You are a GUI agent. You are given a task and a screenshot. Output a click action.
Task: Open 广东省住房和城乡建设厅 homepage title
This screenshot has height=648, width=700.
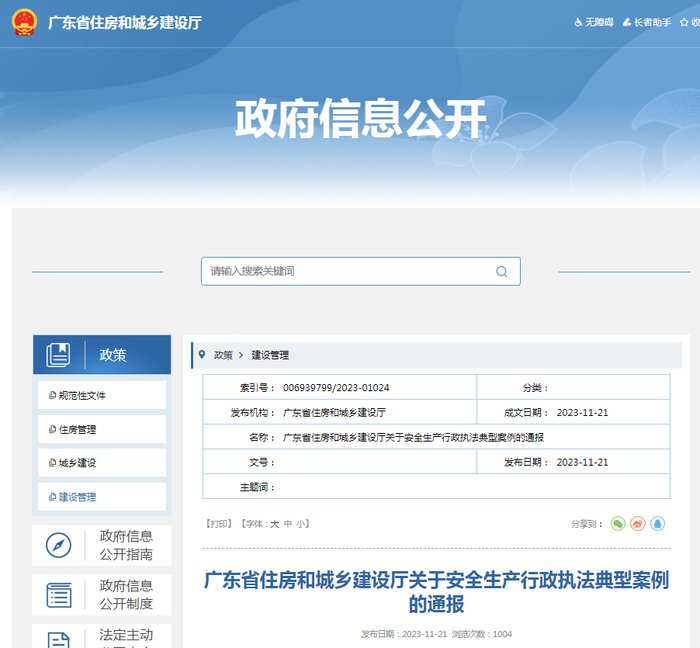125,23
